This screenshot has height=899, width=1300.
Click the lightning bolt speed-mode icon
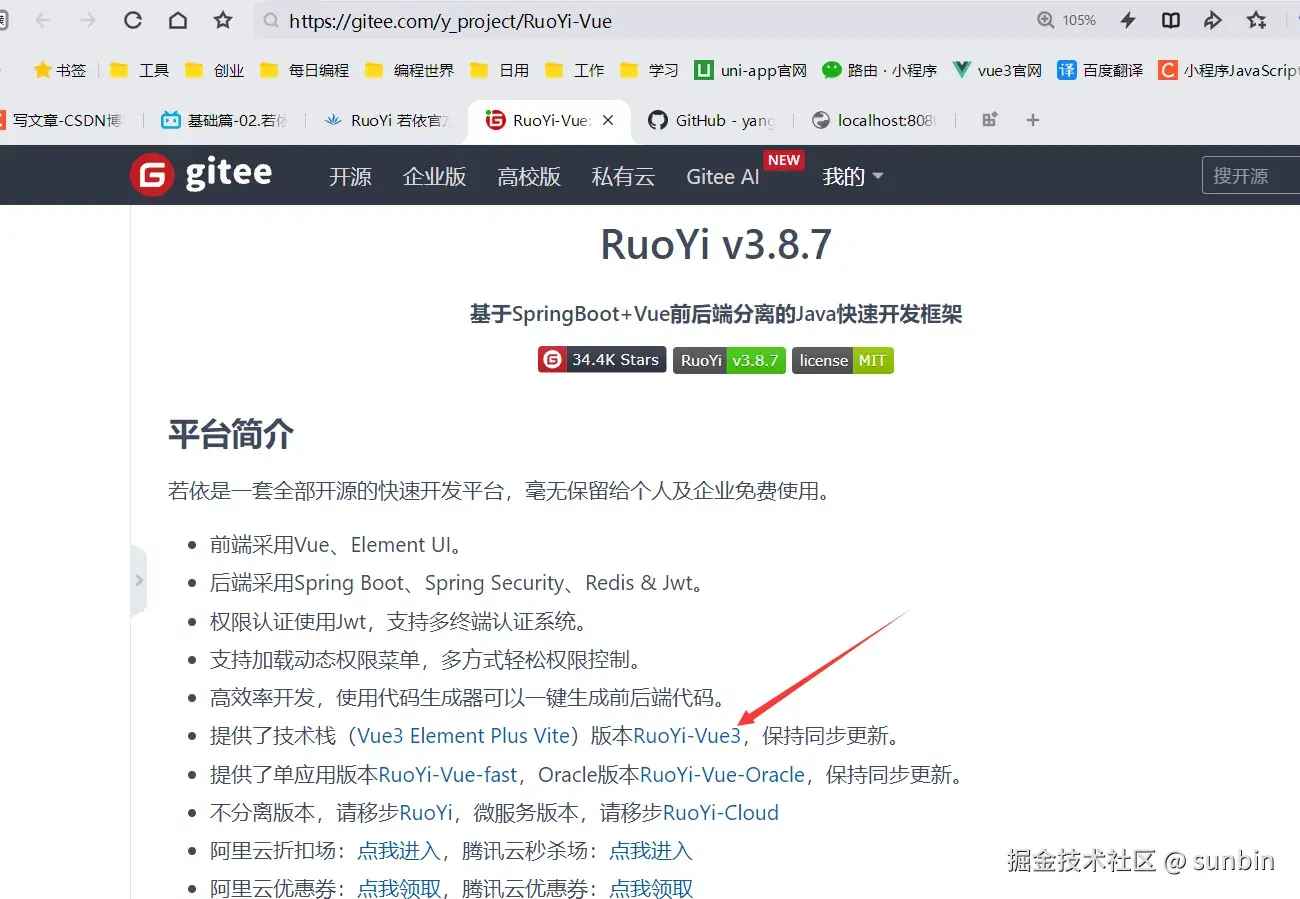[x=1128, y=20]
